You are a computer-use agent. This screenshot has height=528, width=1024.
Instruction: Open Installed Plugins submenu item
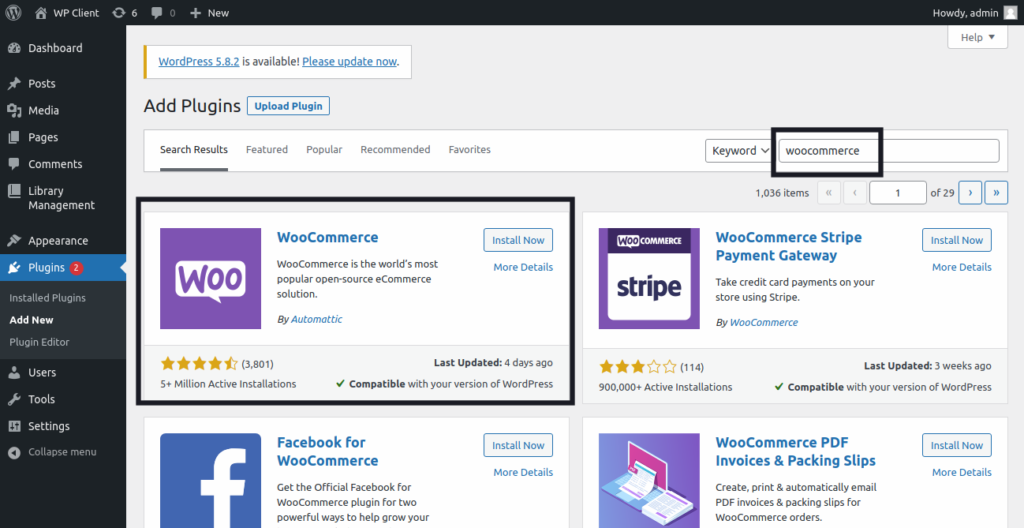[x=48, y=298]
